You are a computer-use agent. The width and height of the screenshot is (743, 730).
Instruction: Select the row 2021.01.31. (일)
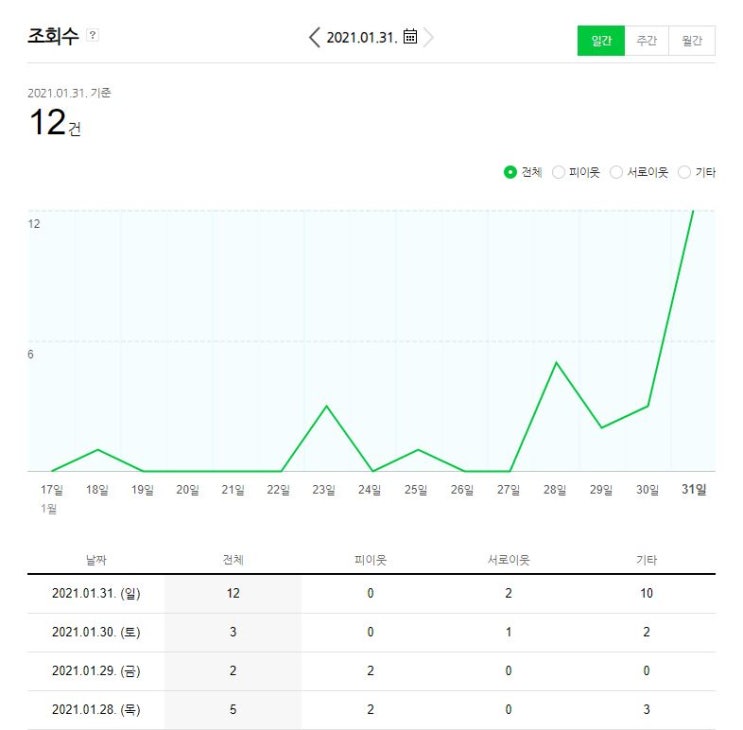[x=372, y=594]
